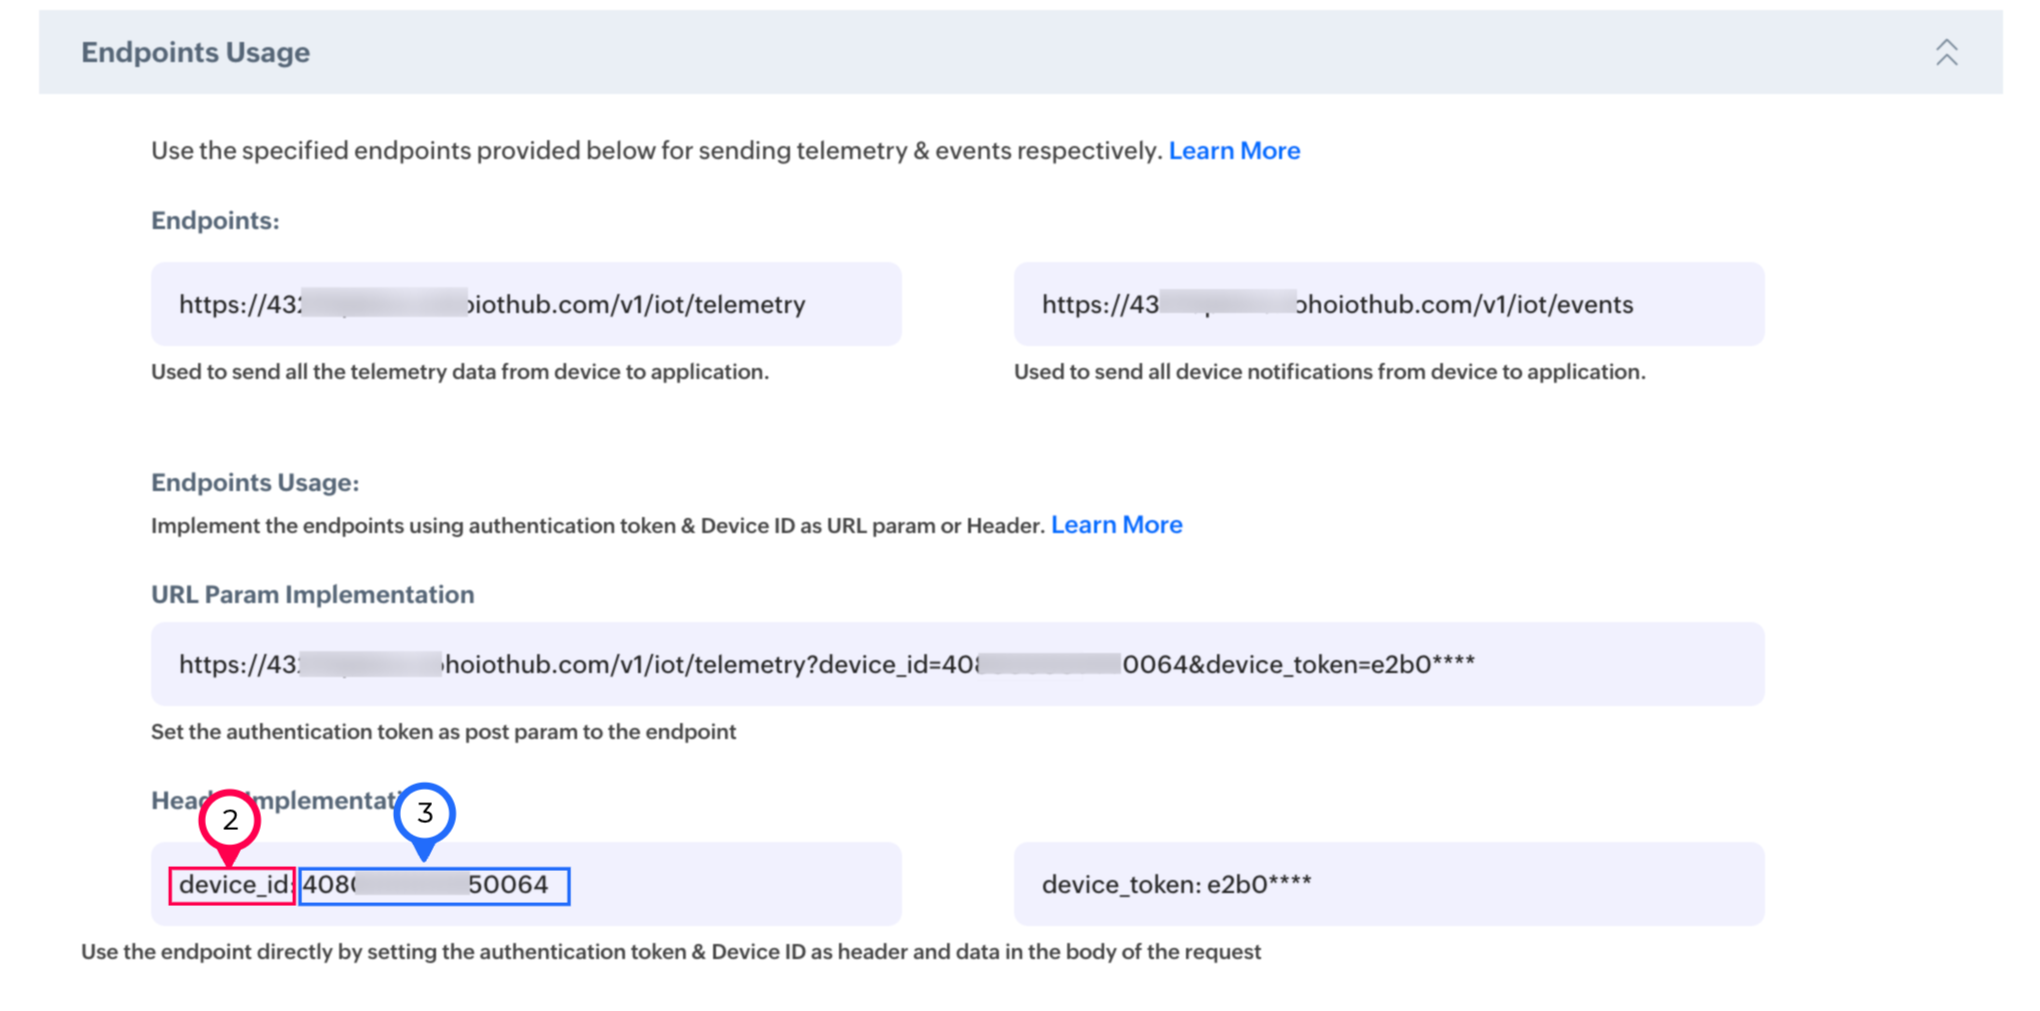Viewport: 2040px width, 1011px height.
Task: Click the device_id header value field
Action: (x=434, y=886)
